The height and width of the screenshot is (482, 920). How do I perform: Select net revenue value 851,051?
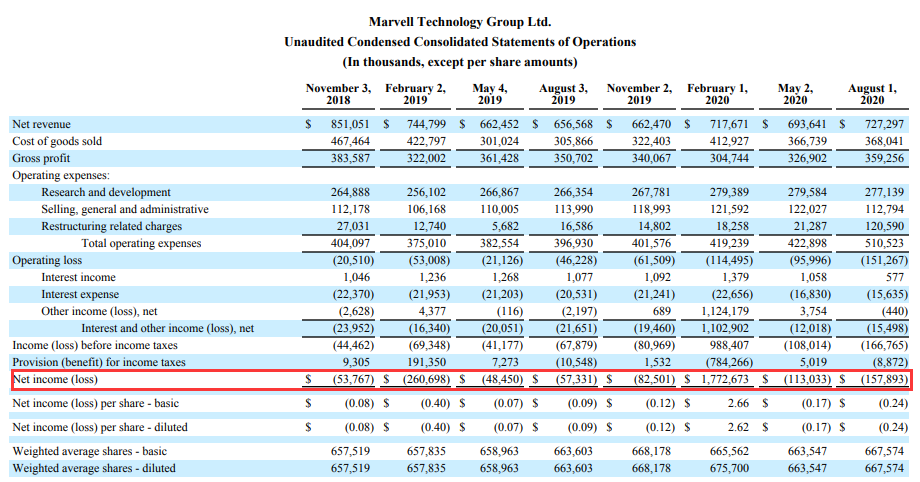click(x=350, y=124)
